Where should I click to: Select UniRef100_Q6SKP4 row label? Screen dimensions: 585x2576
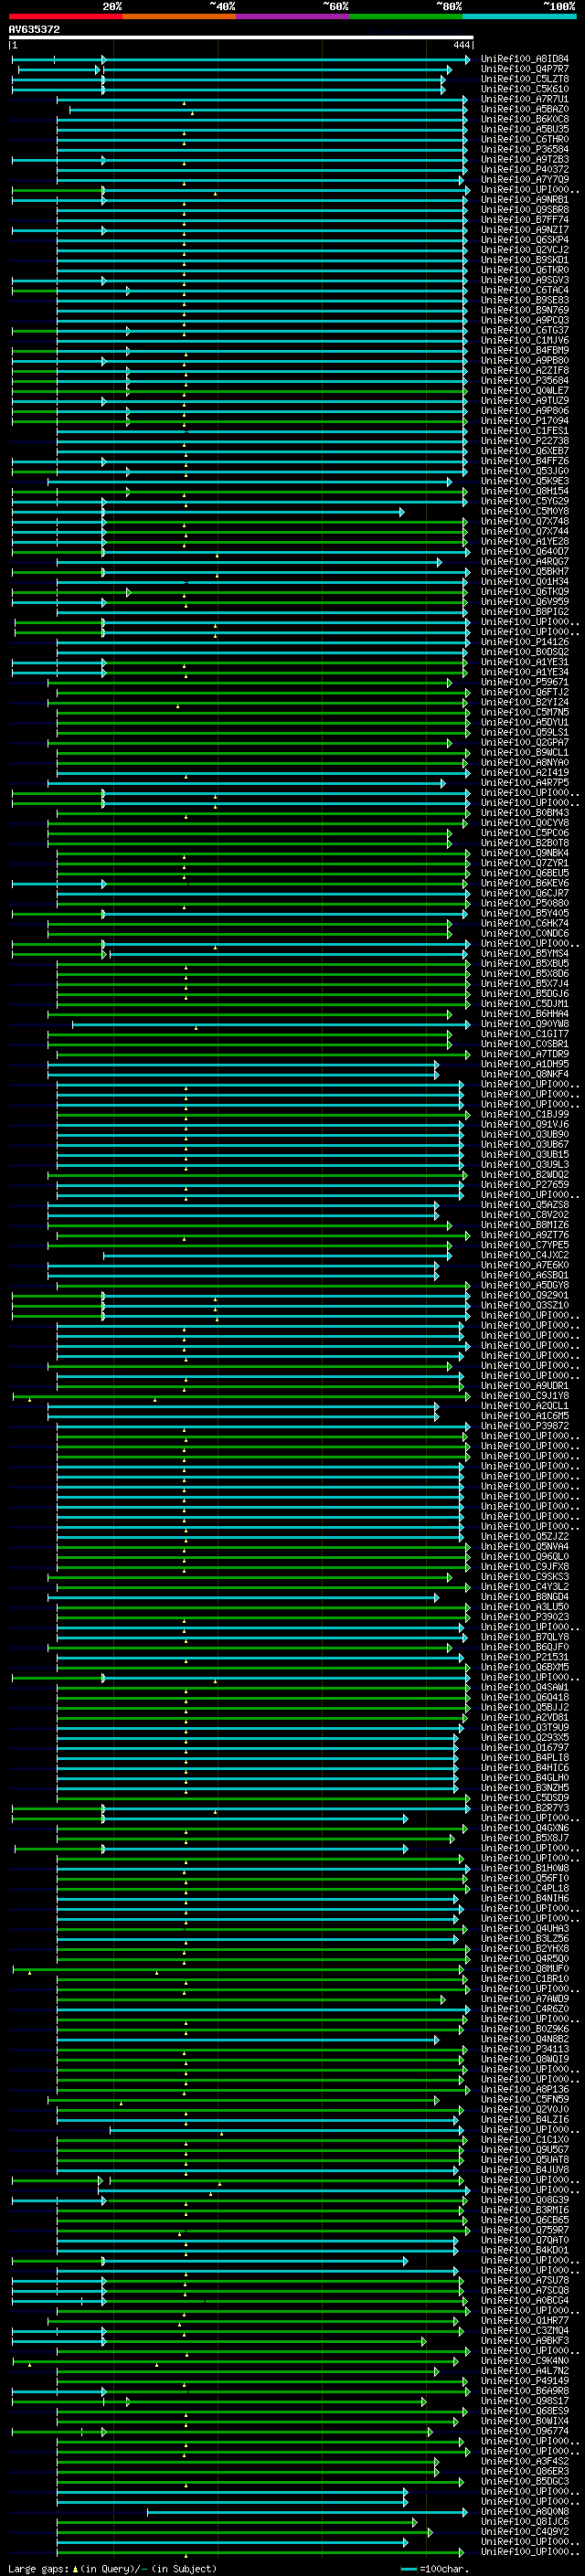point(524,240)
